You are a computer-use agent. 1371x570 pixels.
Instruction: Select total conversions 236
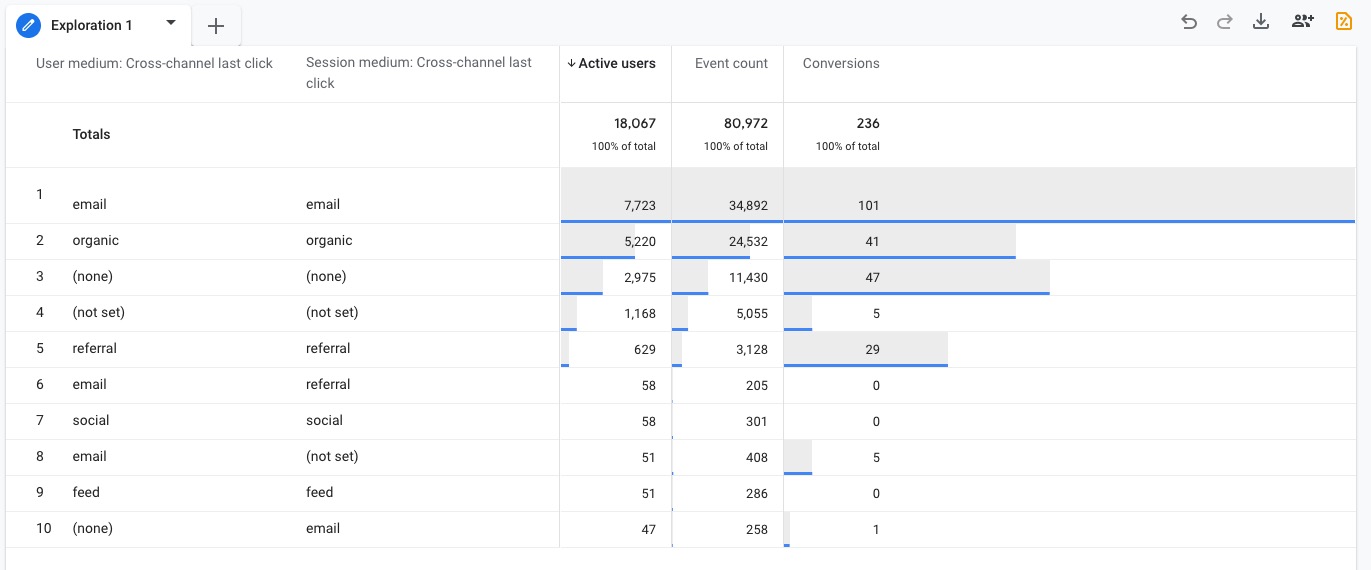pos(868,124)
